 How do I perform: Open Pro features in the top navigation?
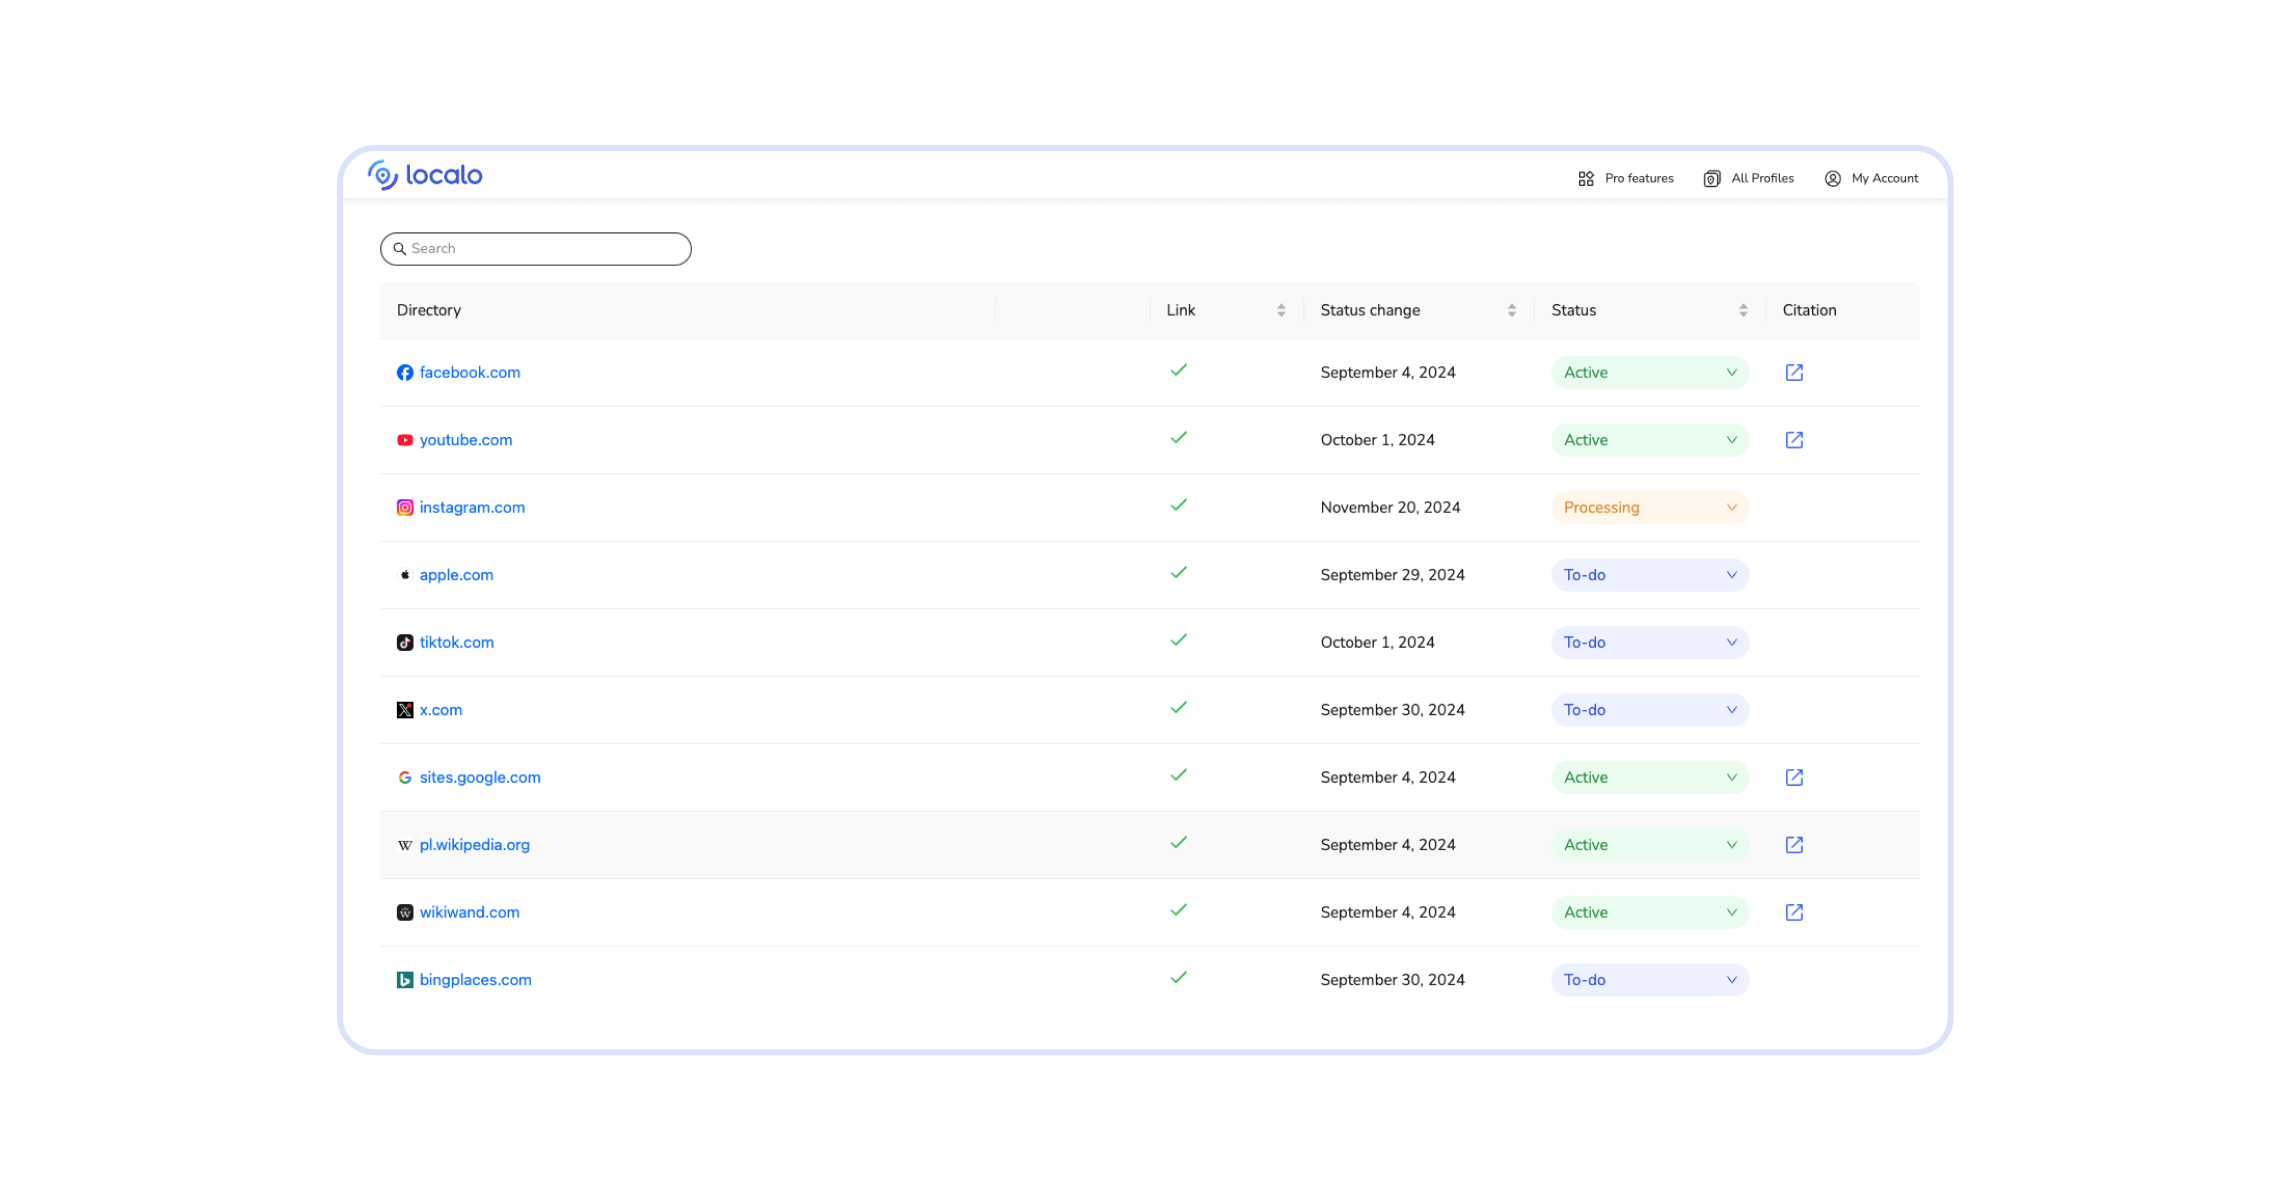coord(1625,178)
